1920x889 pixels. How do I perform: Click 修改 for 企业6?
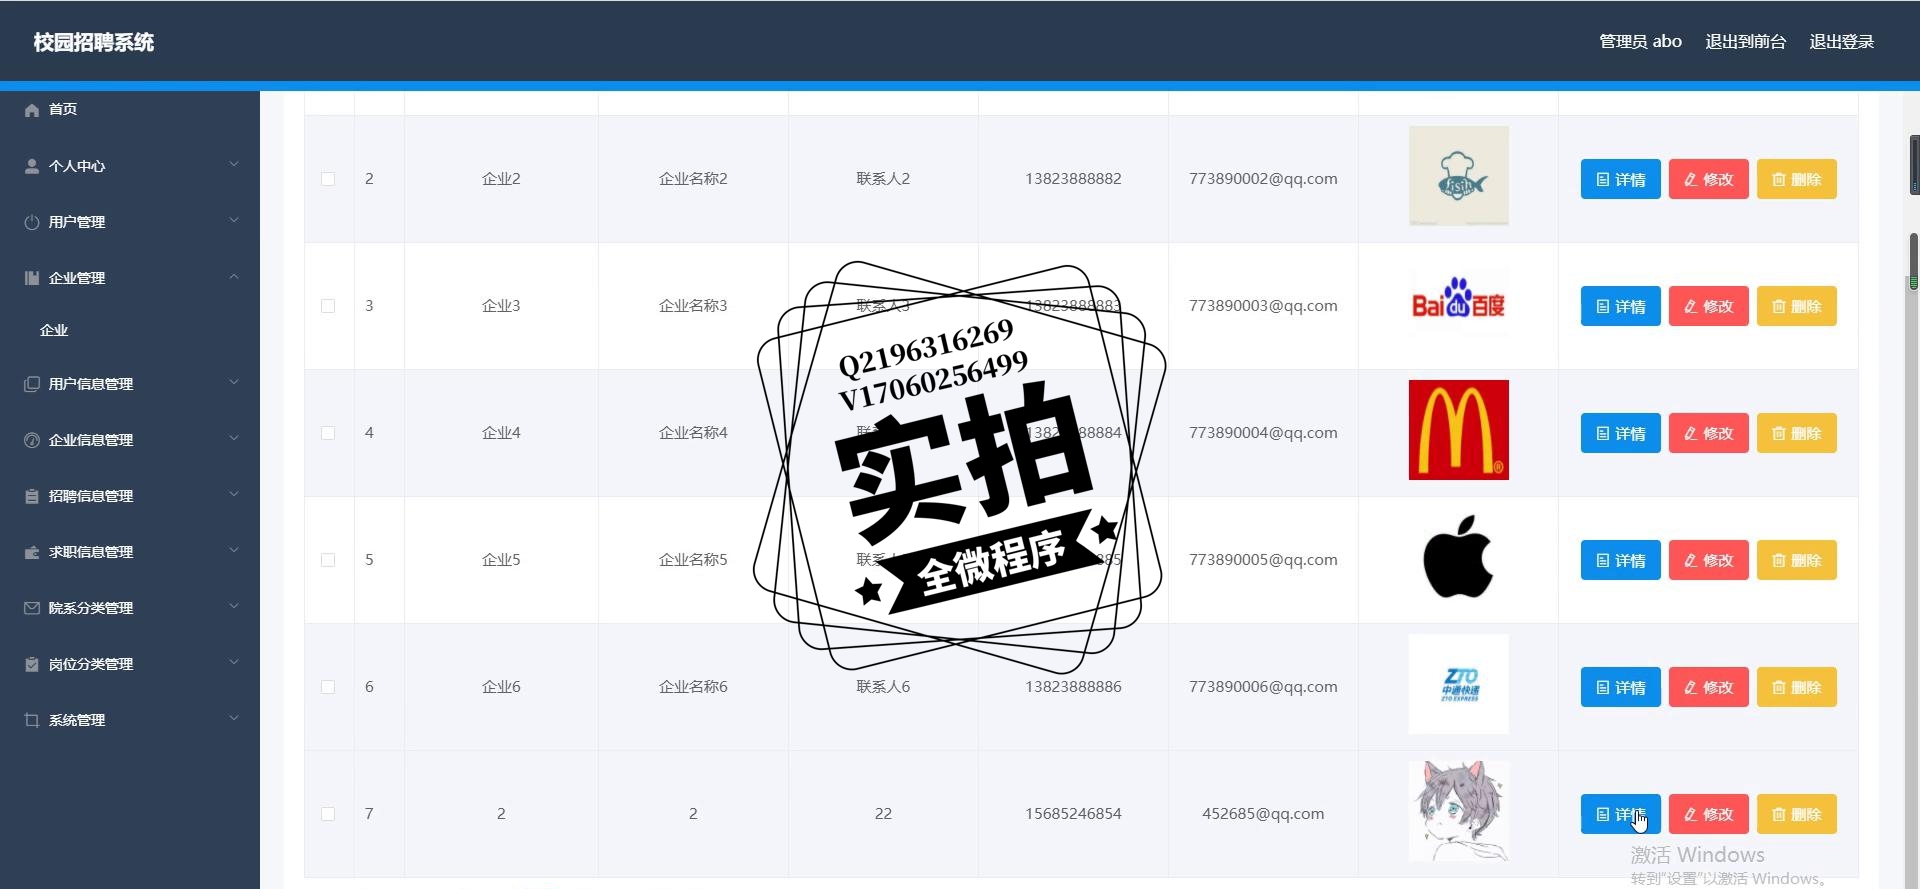click(1708, 687)
